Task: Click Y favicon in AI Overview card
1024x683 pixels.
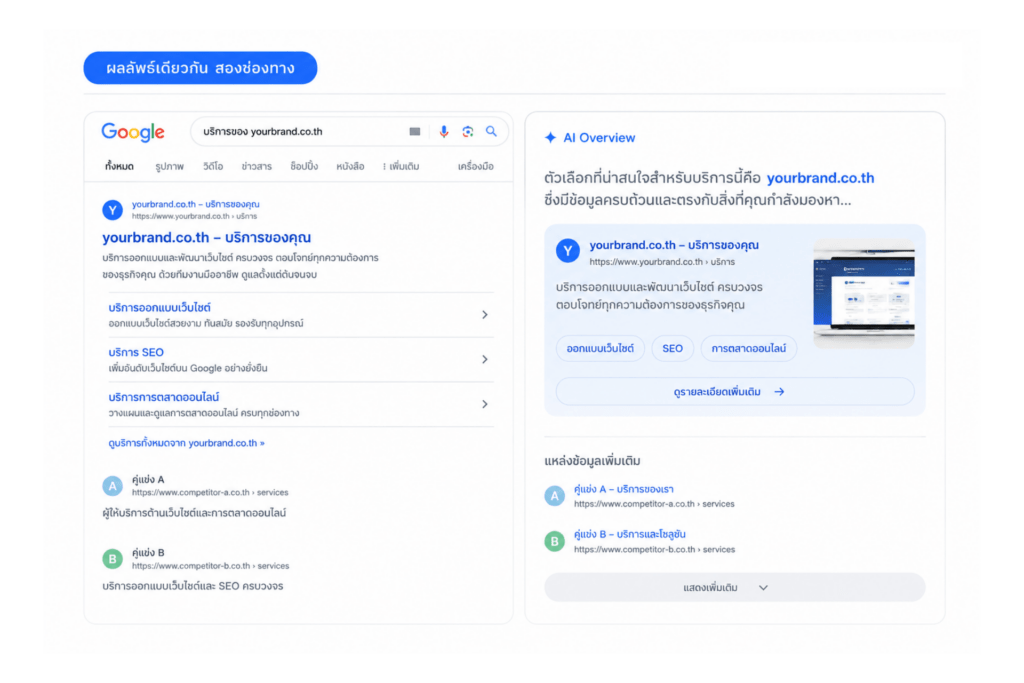Action: click(x=568, y=251)
